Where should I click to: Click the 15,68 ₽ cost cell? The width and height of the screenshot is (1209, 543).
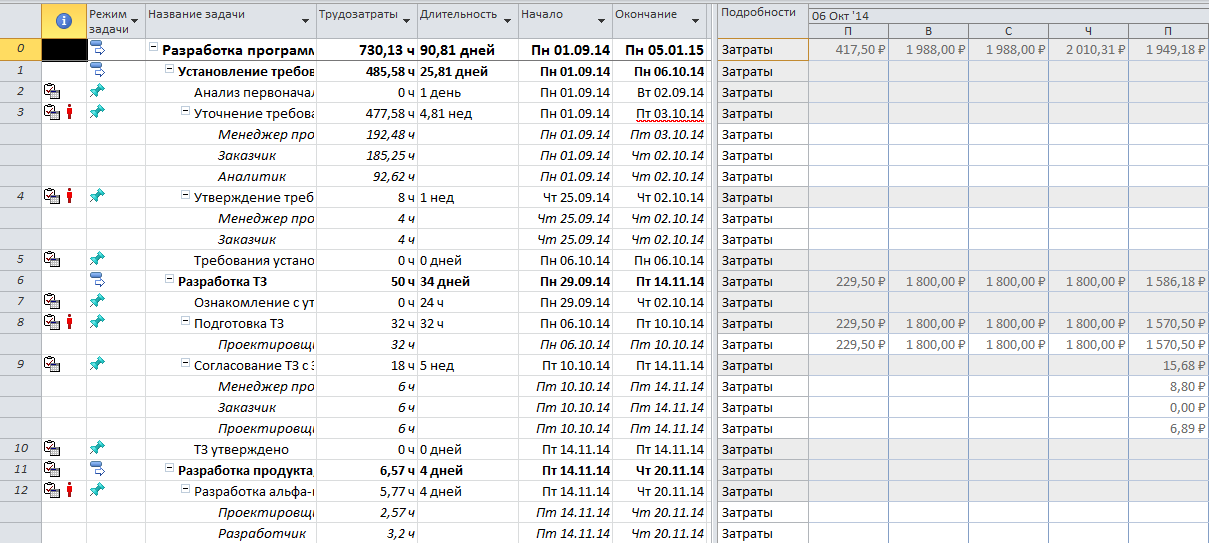pos(1168,365)
